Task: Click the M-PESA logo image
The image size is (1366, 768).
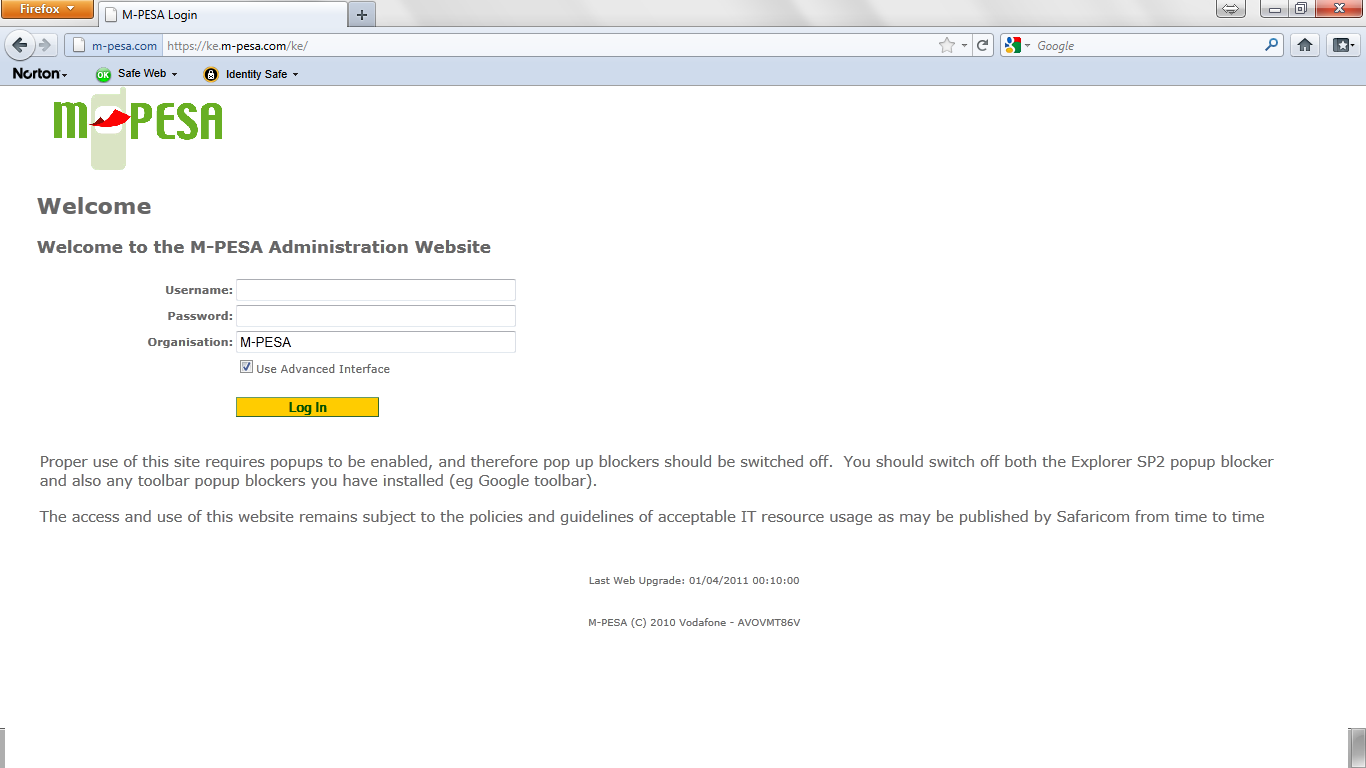Action: [138, 127]
